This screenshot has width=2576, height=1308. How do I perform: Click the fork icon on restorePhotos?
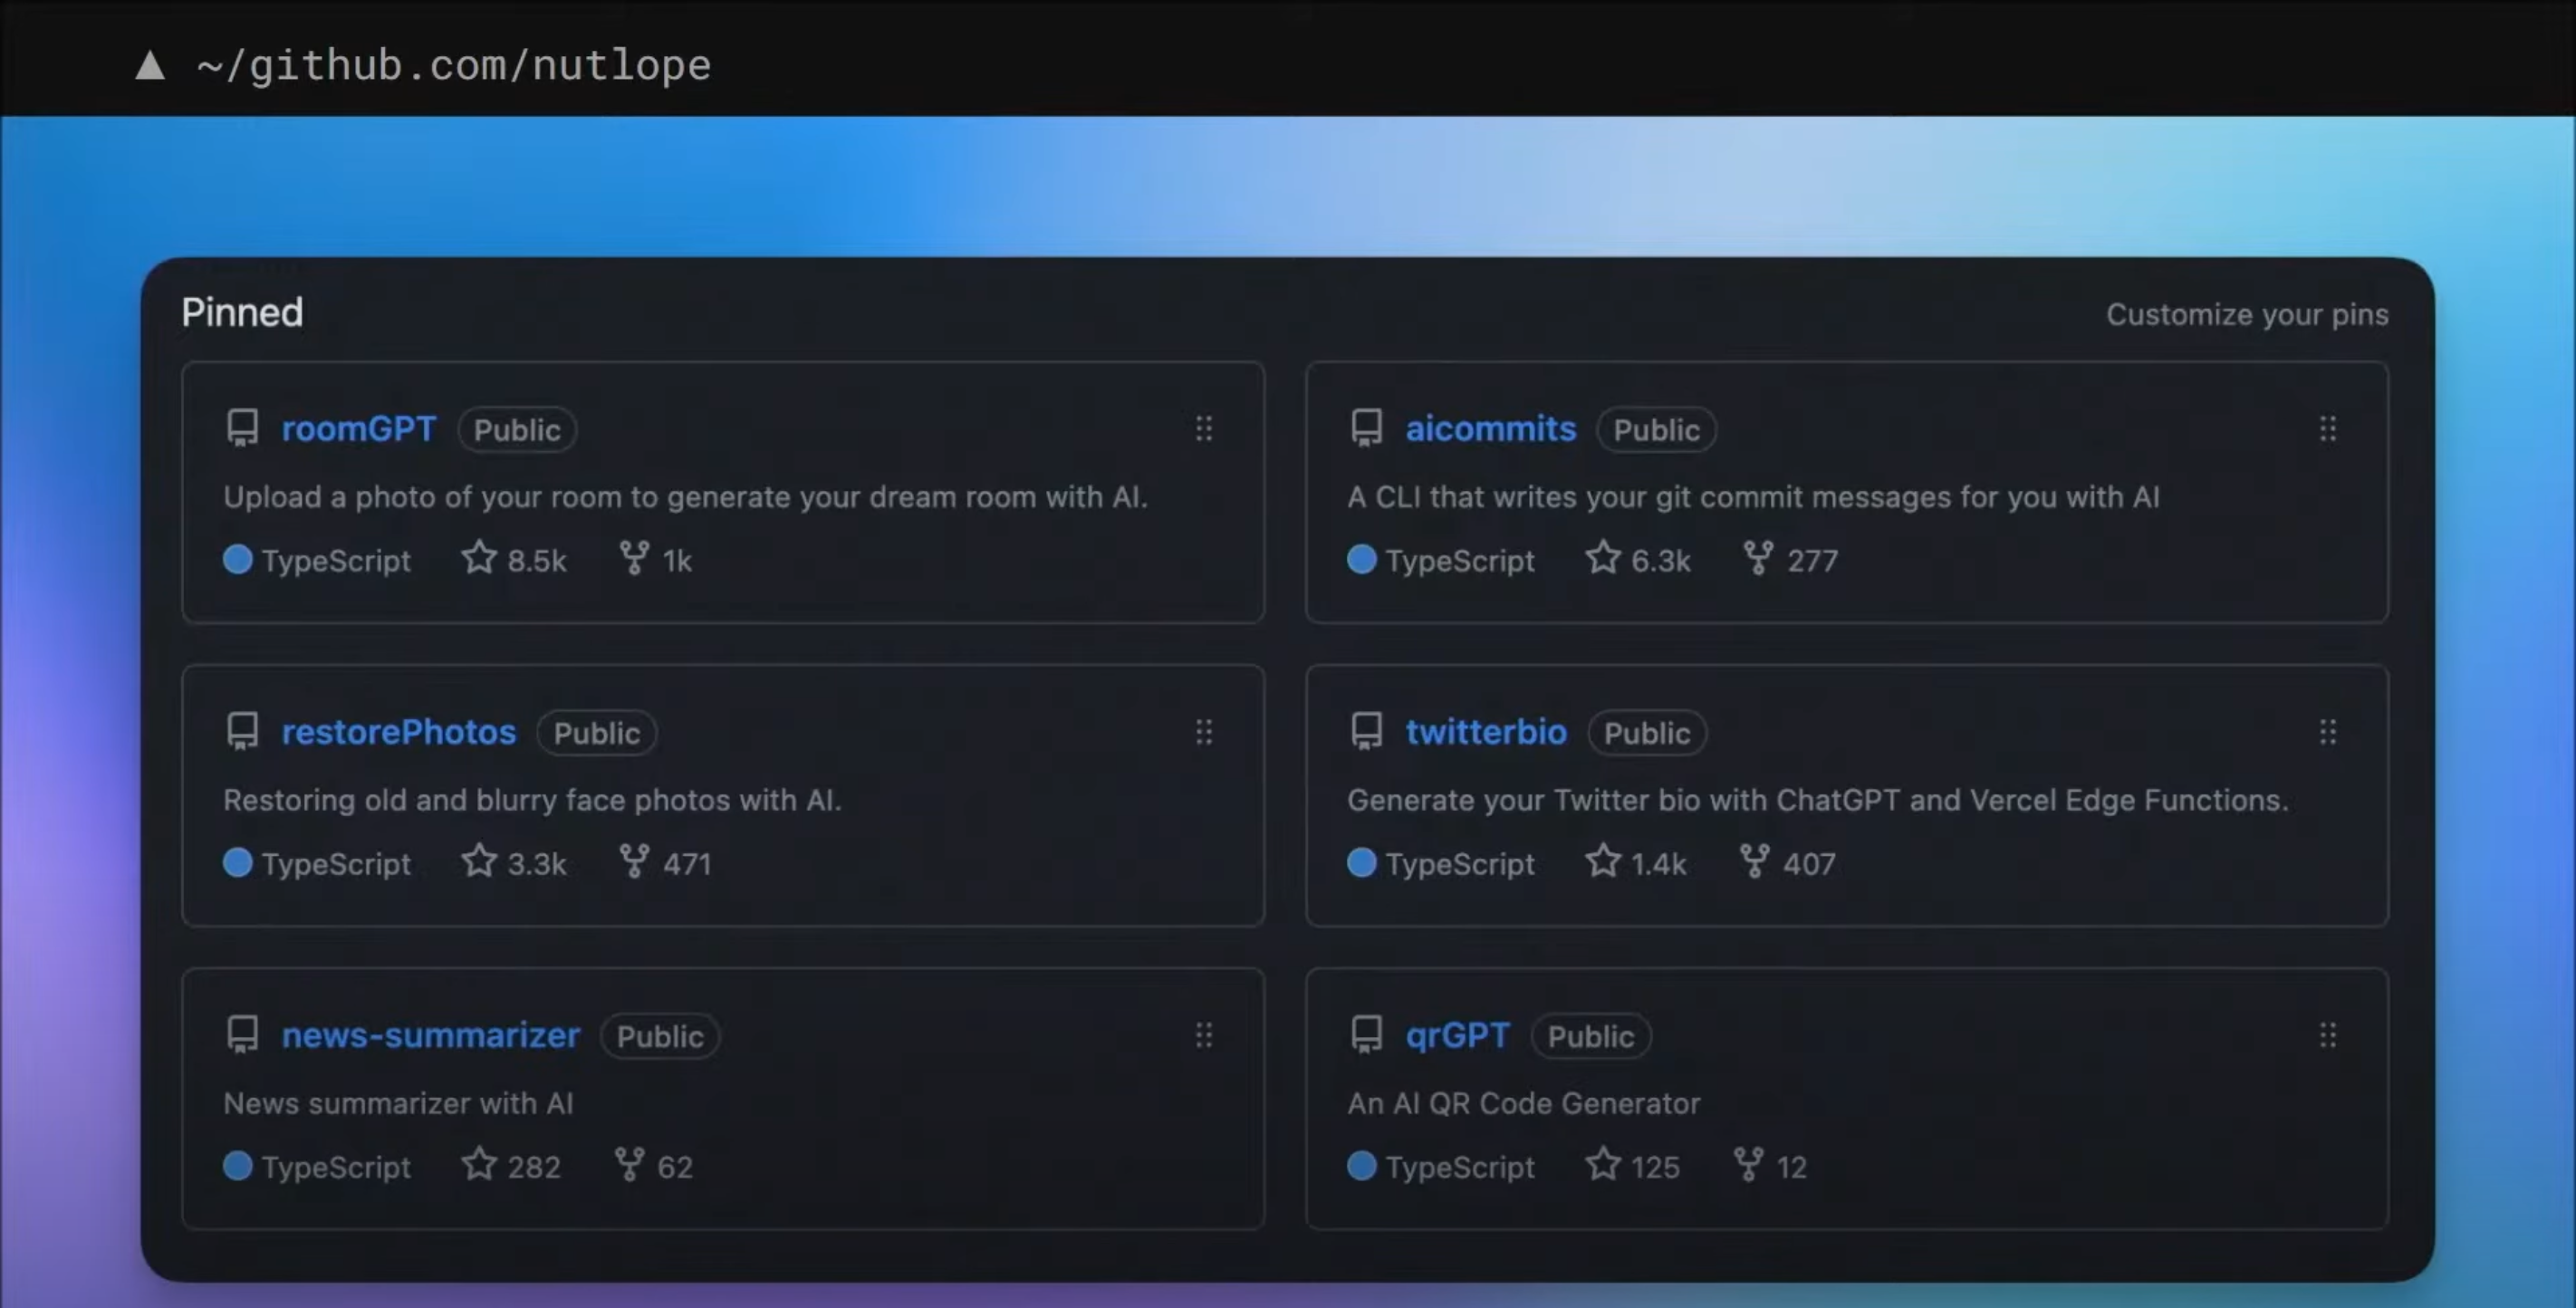point(634,861)
